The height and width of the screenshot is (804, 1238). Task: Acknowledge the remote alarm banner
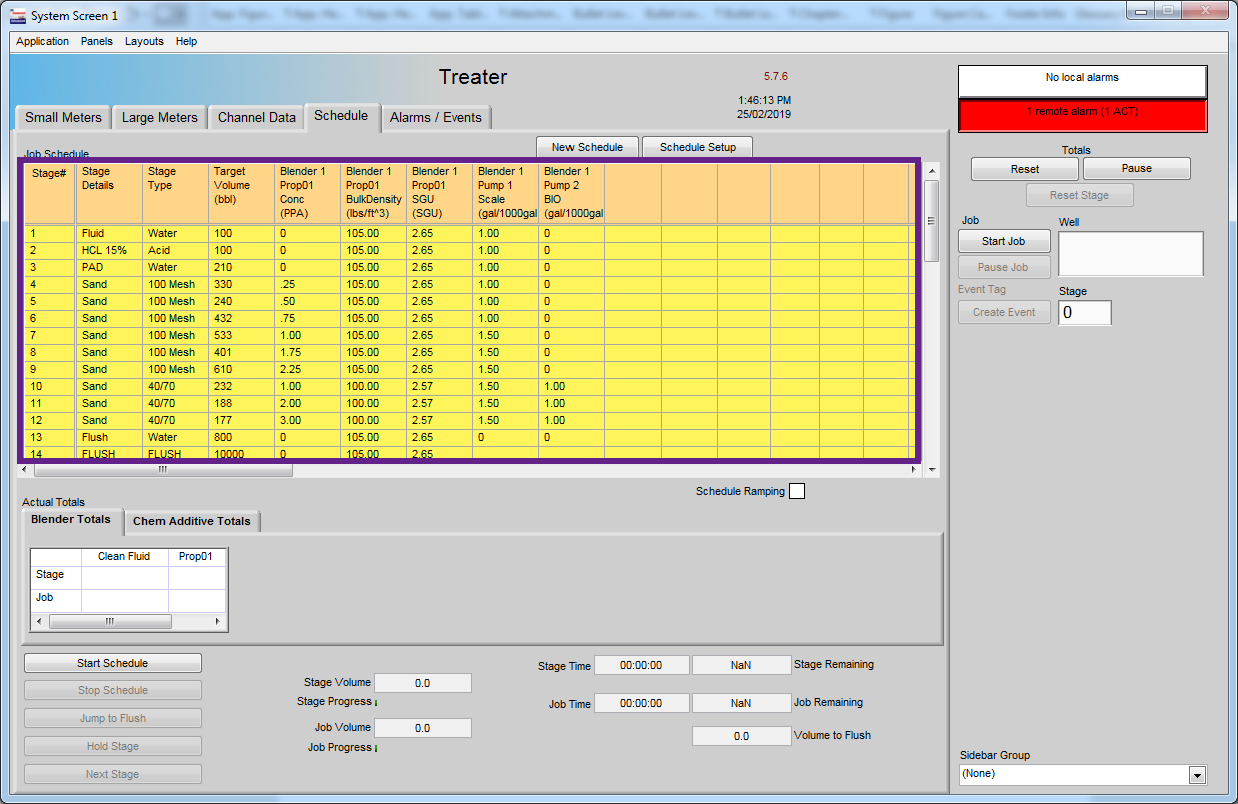[x=1082, y=113]
